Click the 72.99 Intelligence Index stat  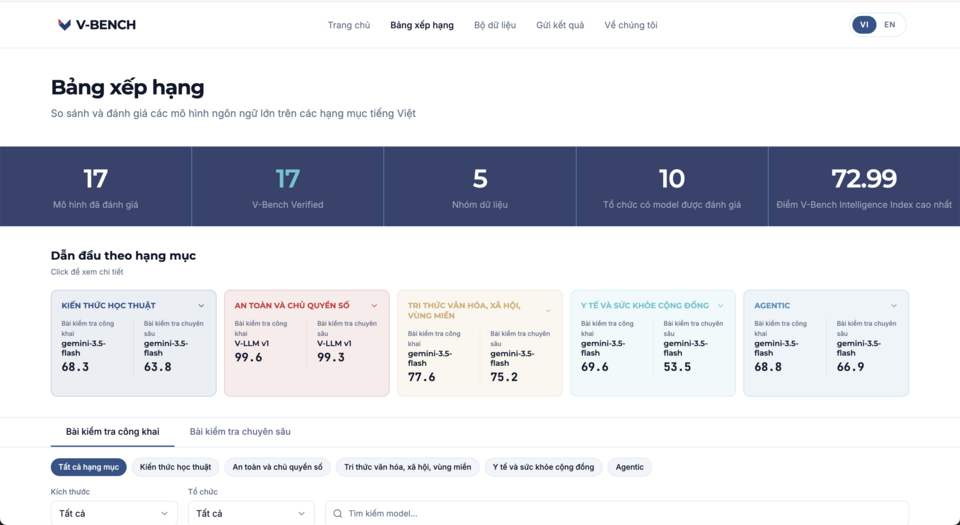(864, 186)
